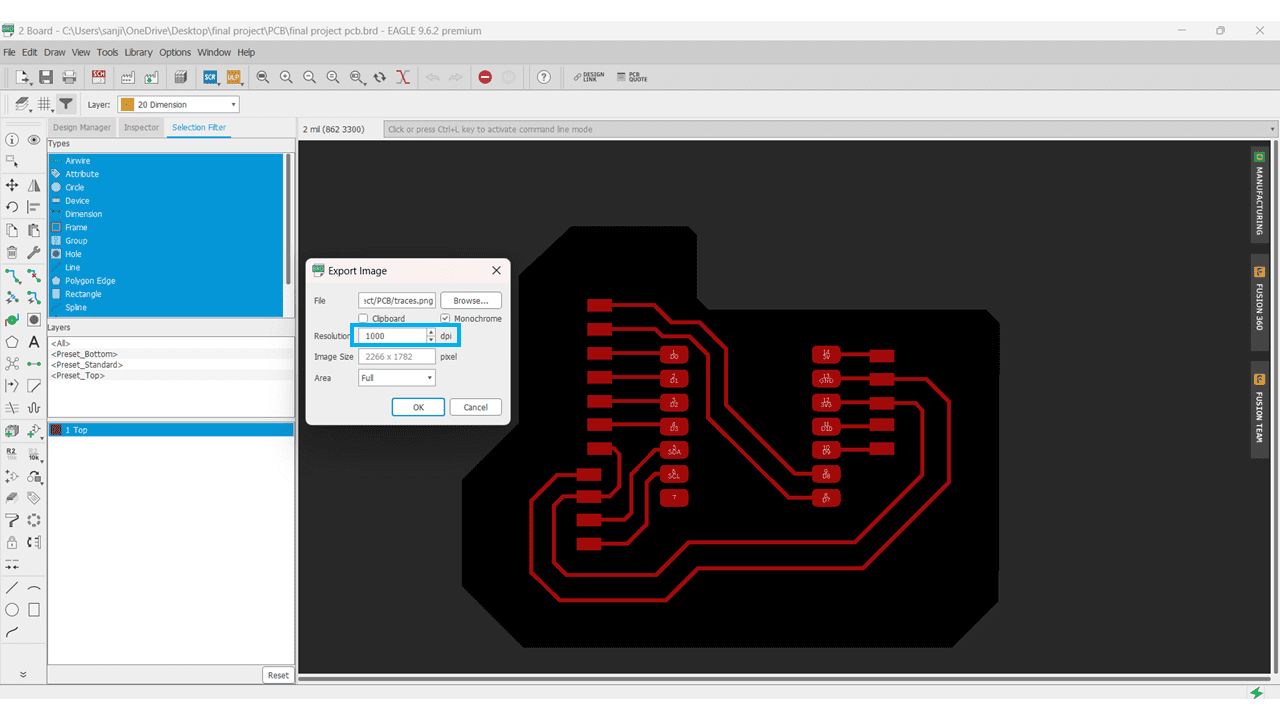Click the Print icon in toolbar
Image resolution: width=1280 pixels, height=720 pixels.
click(x=69, y=77)
